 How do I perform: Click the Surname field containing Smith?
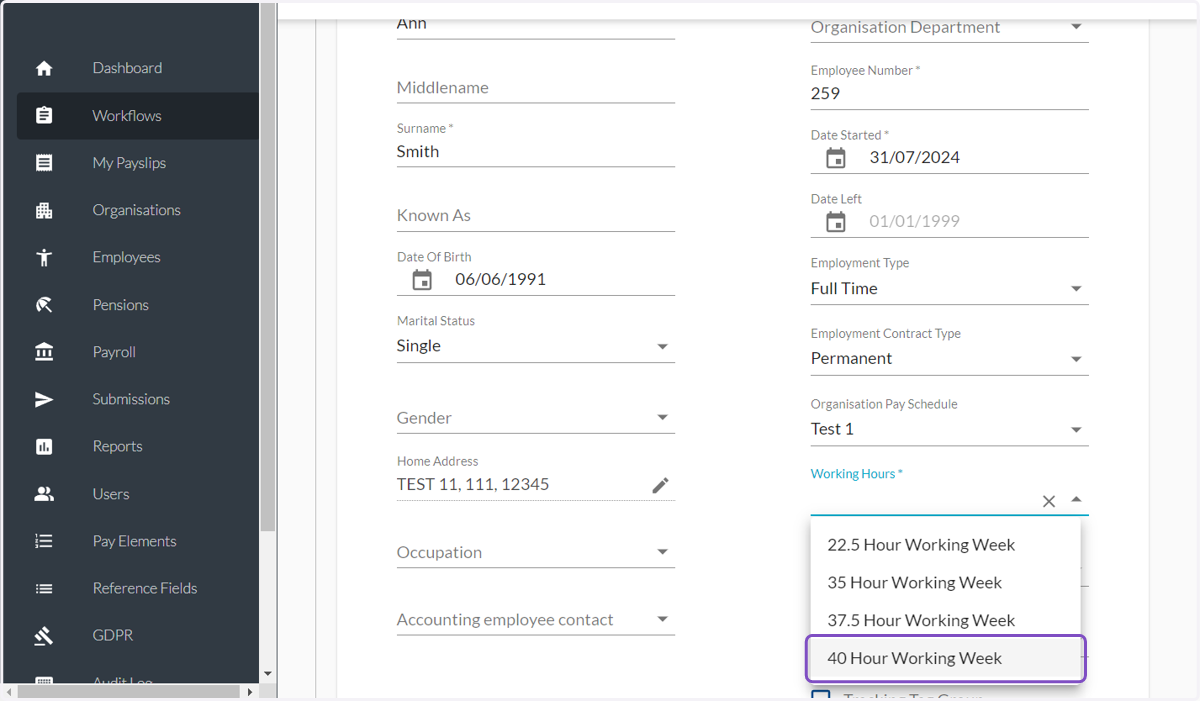pyautogui.click(x=536, y=152)
